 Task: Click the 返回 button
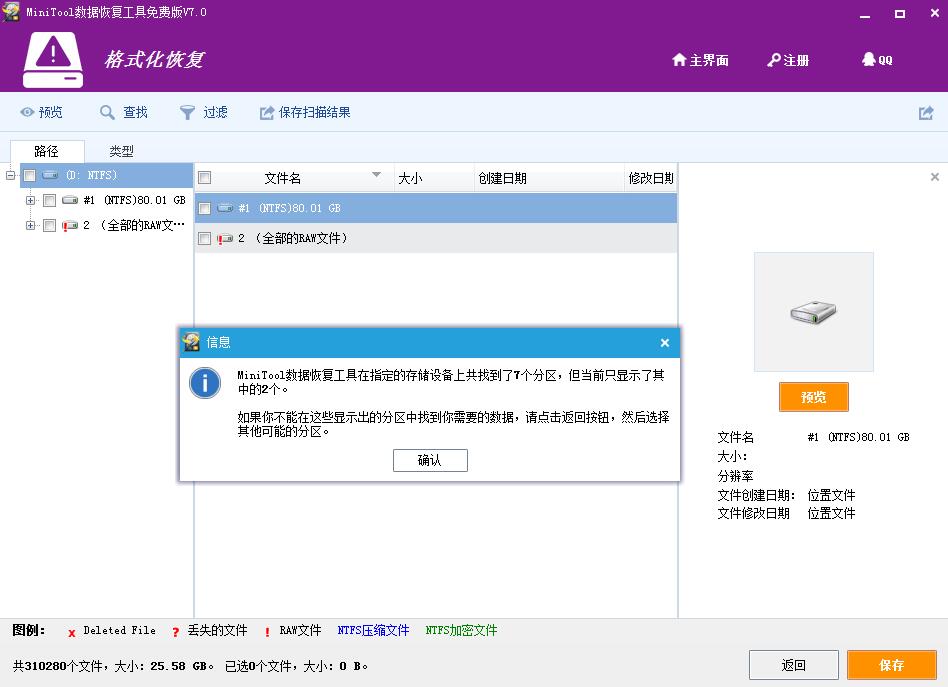(793, 665)
